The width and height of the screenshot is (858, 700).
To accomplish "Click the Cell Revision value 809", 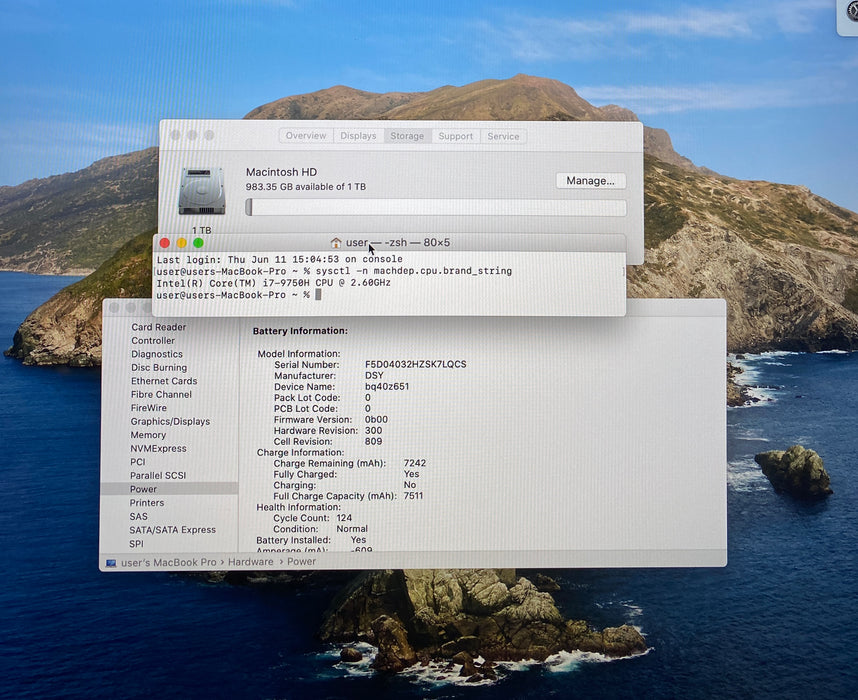I will click(x=374, y=441).
